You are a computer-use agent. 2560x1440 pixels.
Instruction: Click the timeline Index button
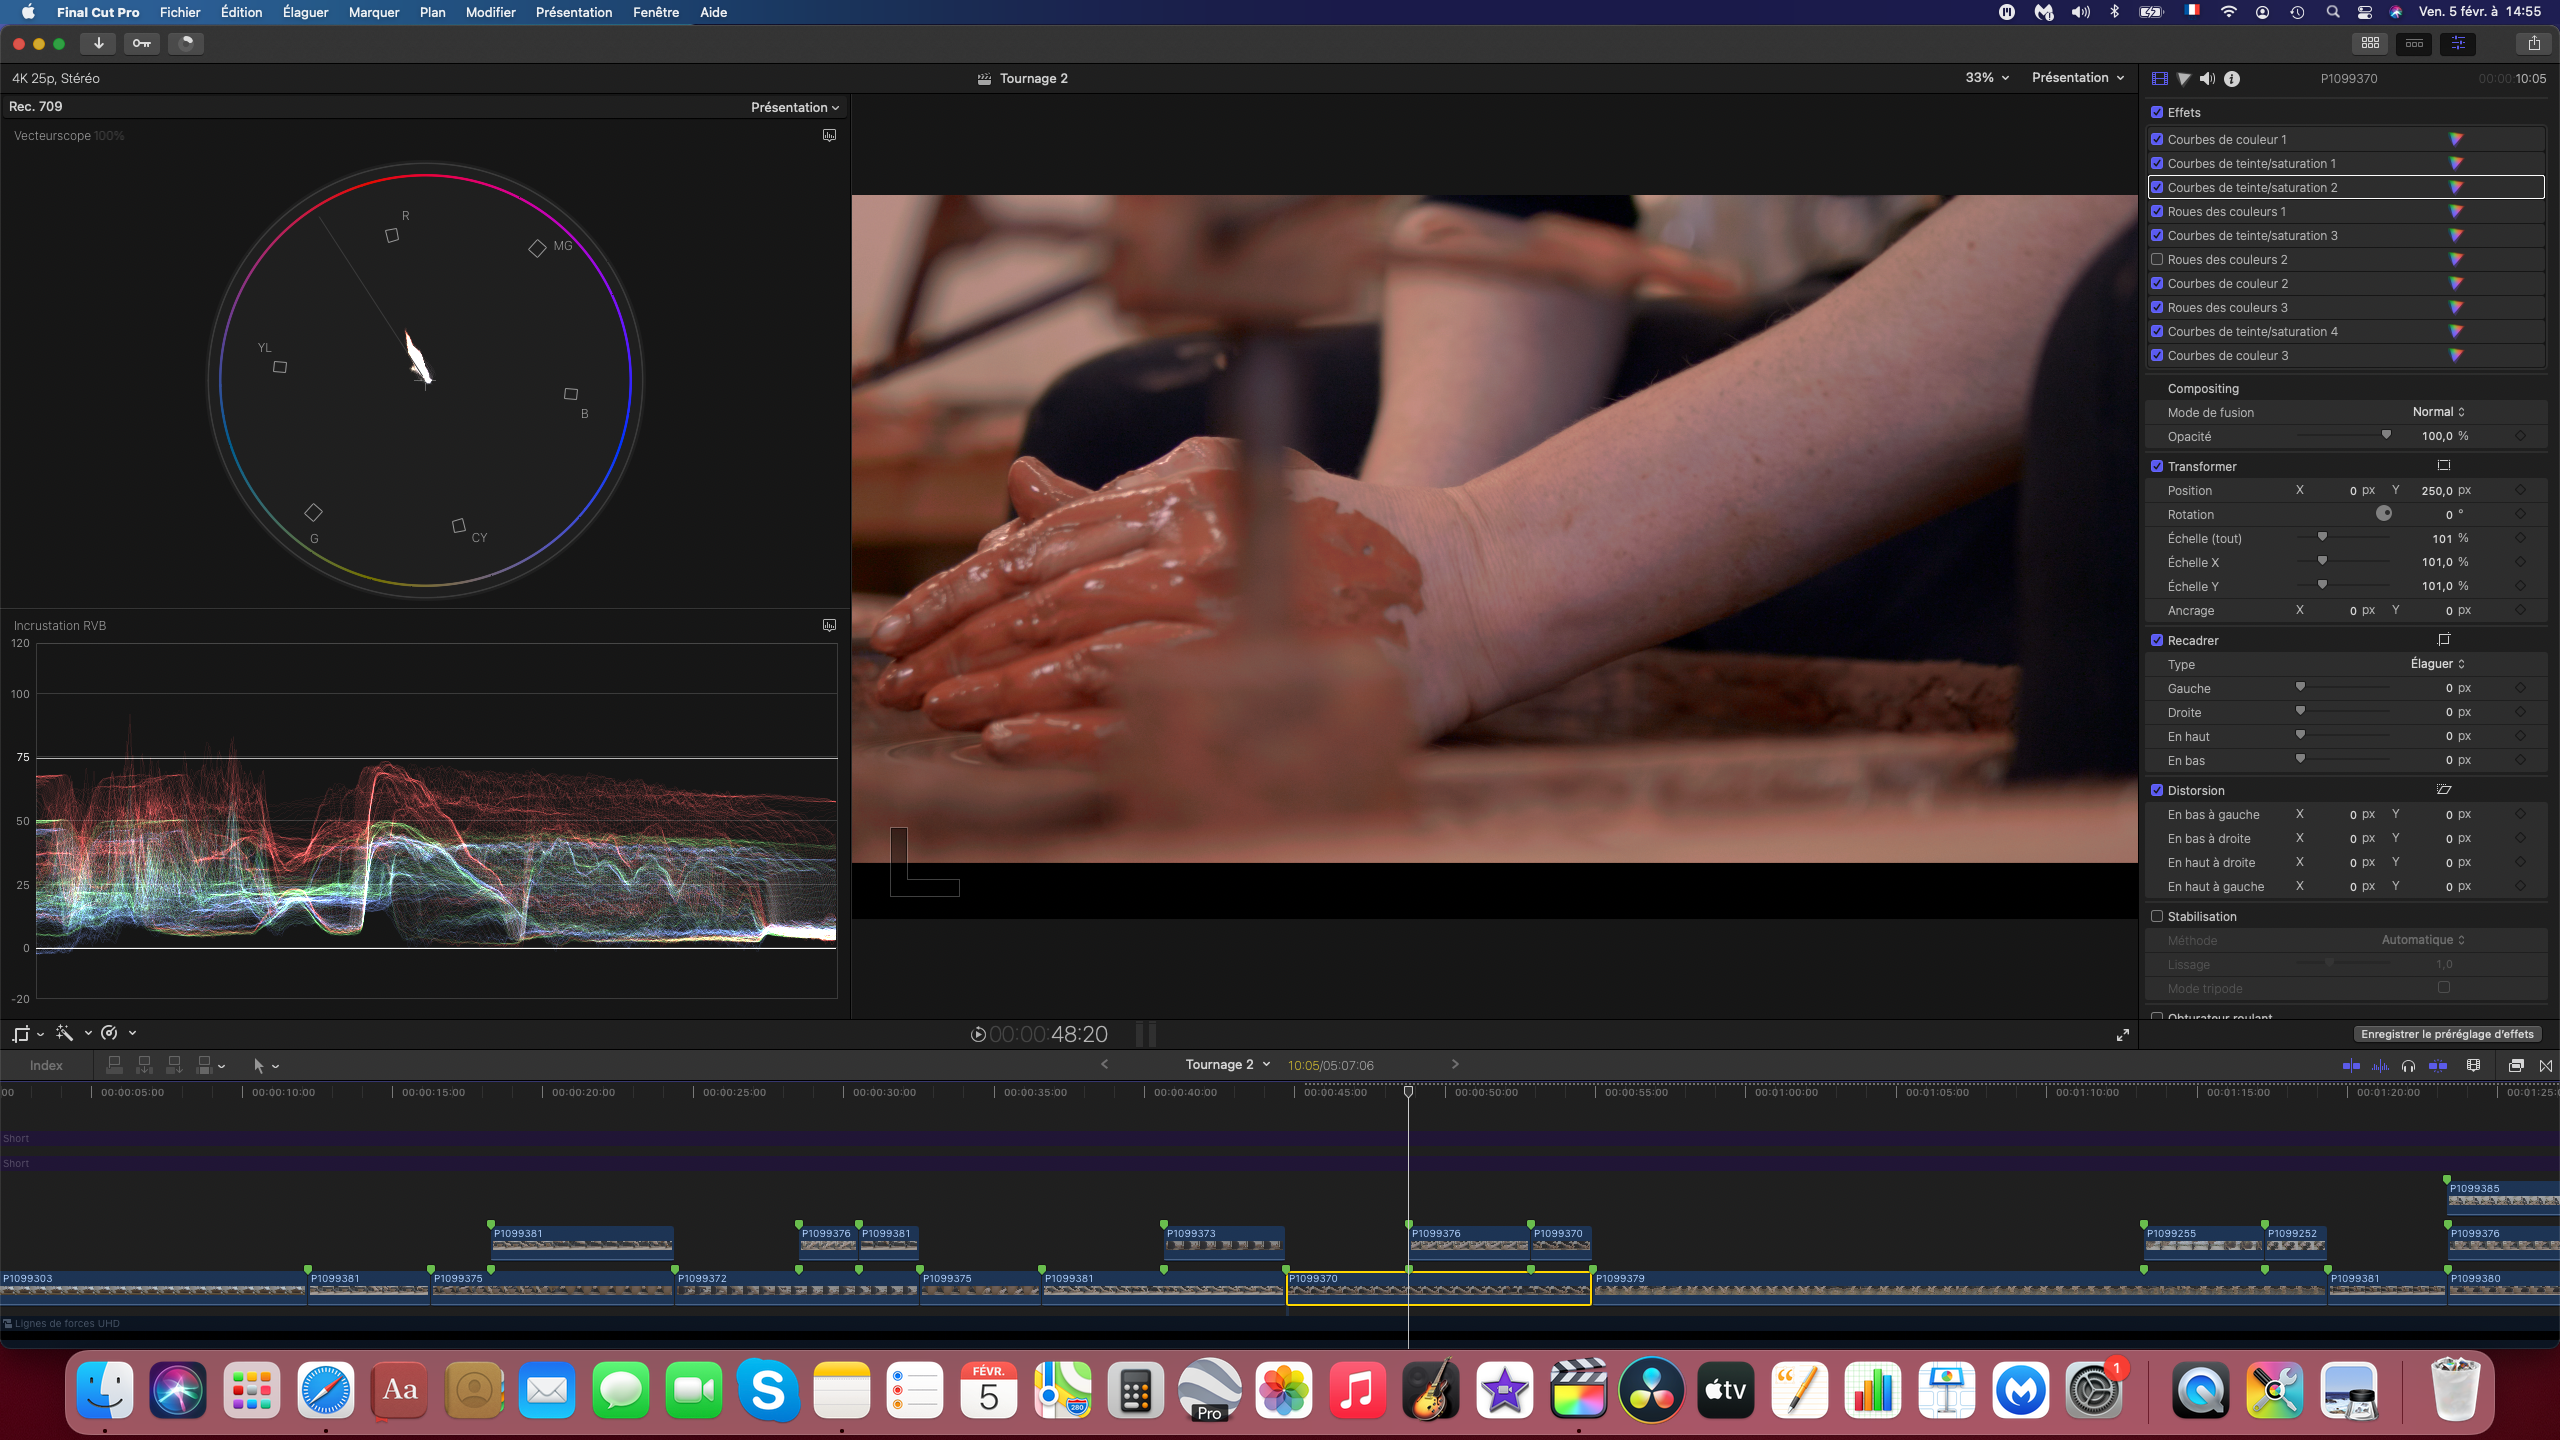46,1065
